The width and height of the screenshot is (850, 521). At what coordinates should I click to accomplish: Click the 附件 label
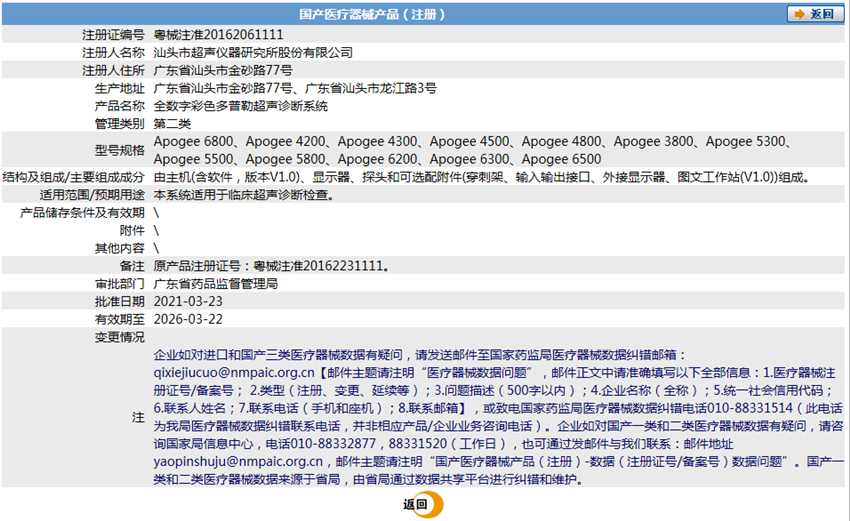point(132,231)
